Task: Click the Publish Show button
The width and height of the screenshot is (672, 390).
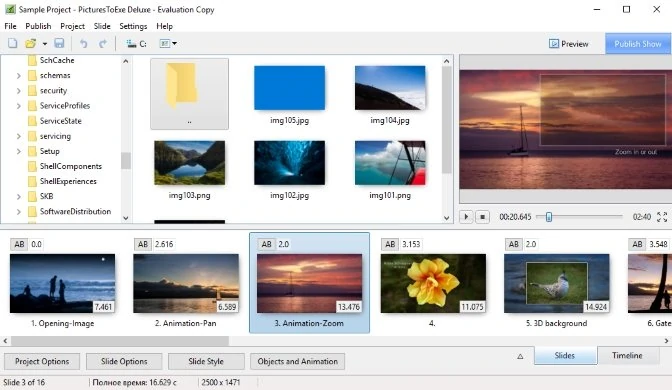Action: coord(638,44)
